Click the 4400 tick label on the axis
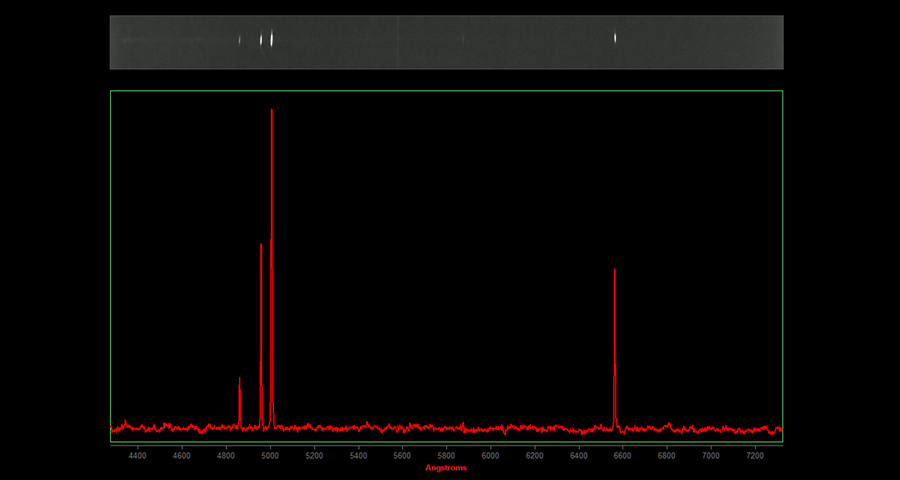The image size is (900, 480). click(x=138, y=455)
